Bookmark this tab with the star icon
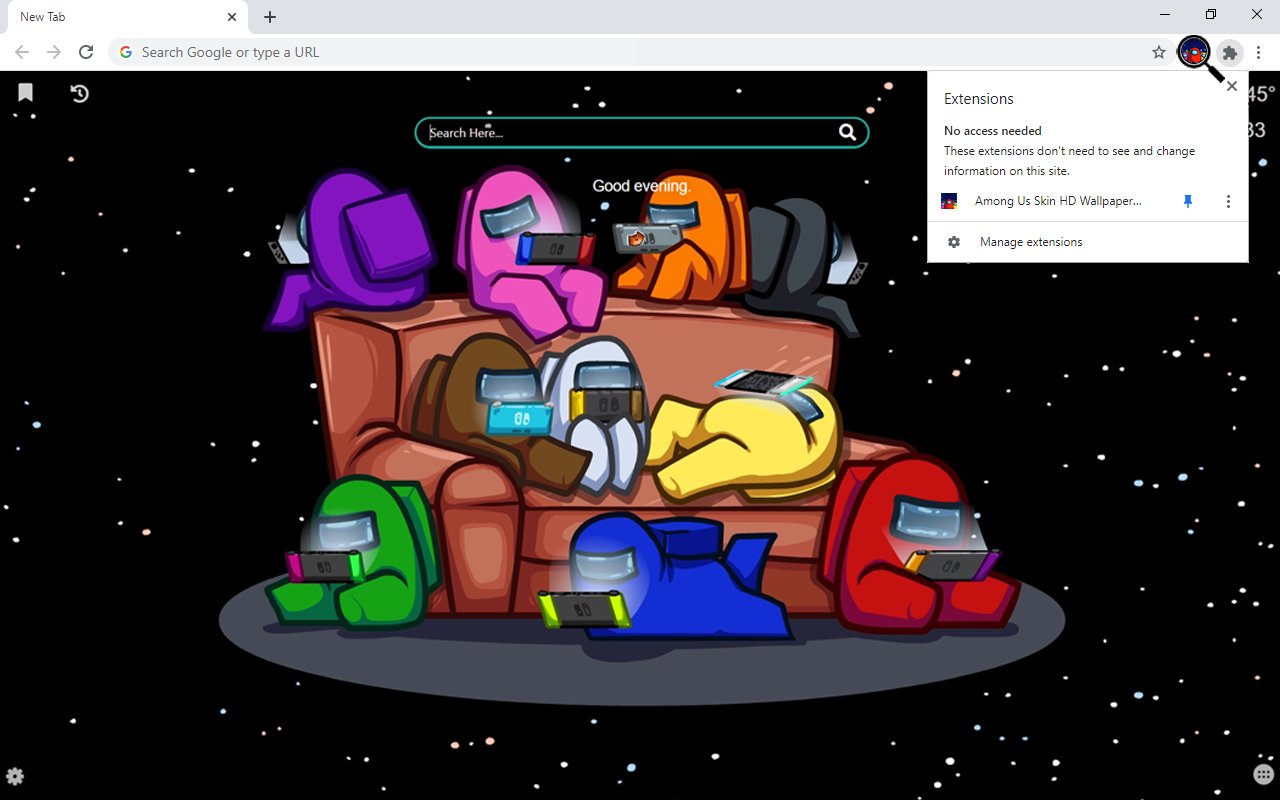This screenshot has height=800, width=1280. [x=1159, y=52]
